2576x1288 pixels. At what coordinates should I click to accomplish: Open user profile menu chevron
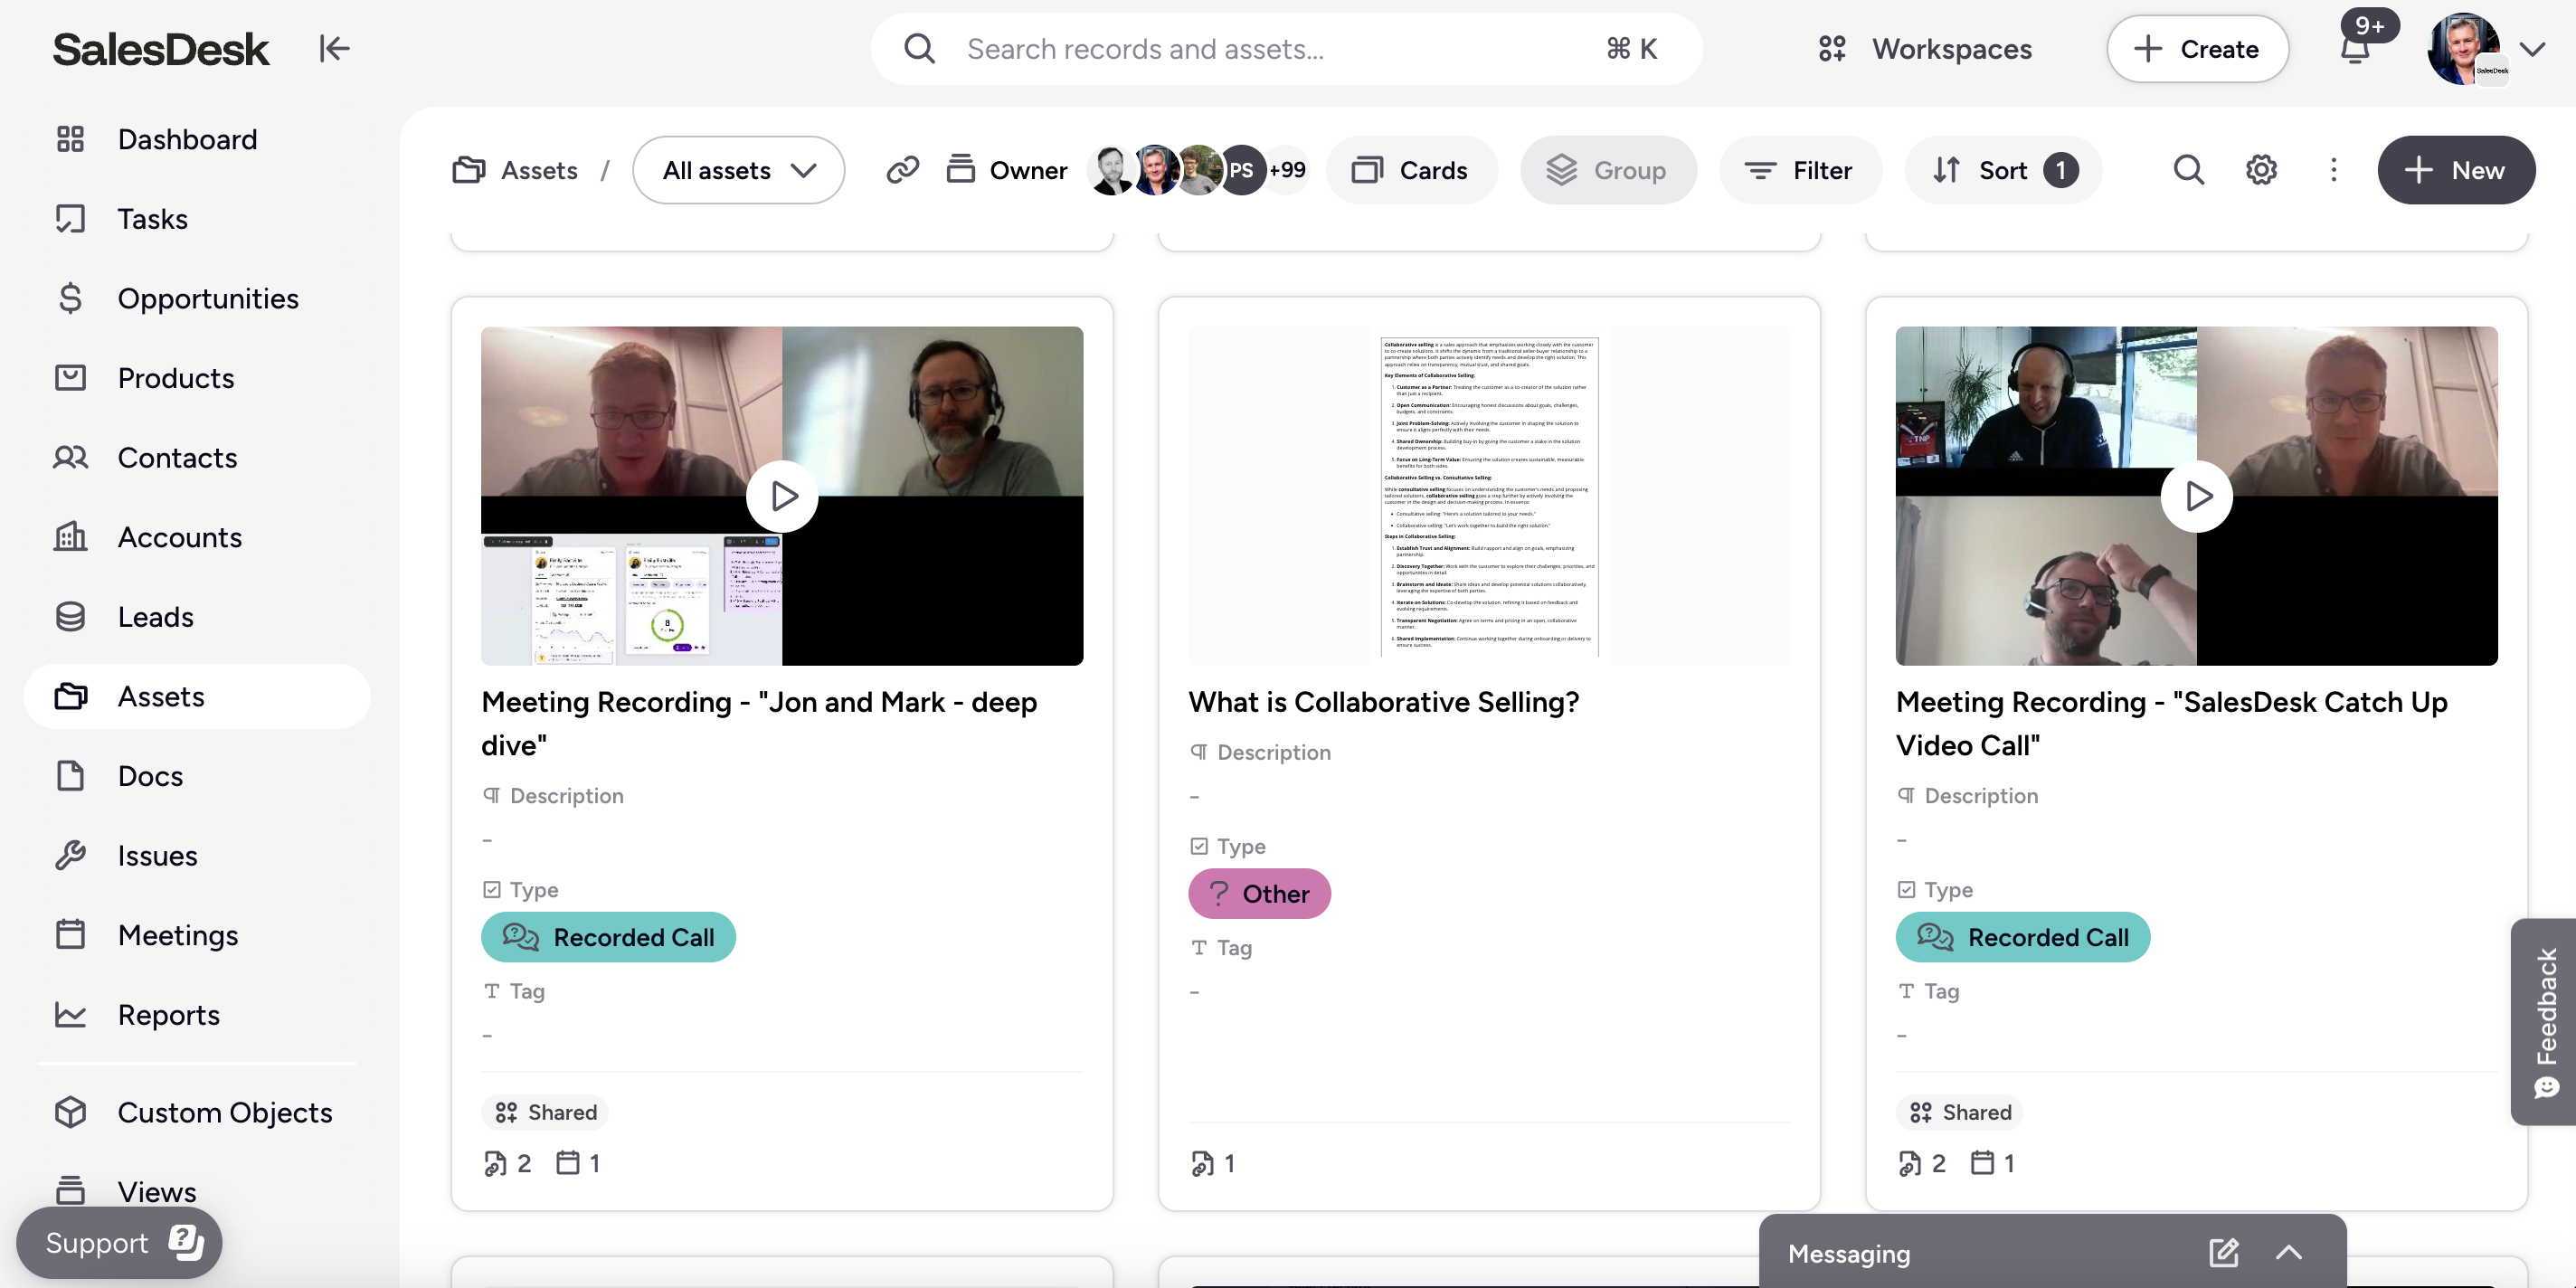tap(2533, 48)
